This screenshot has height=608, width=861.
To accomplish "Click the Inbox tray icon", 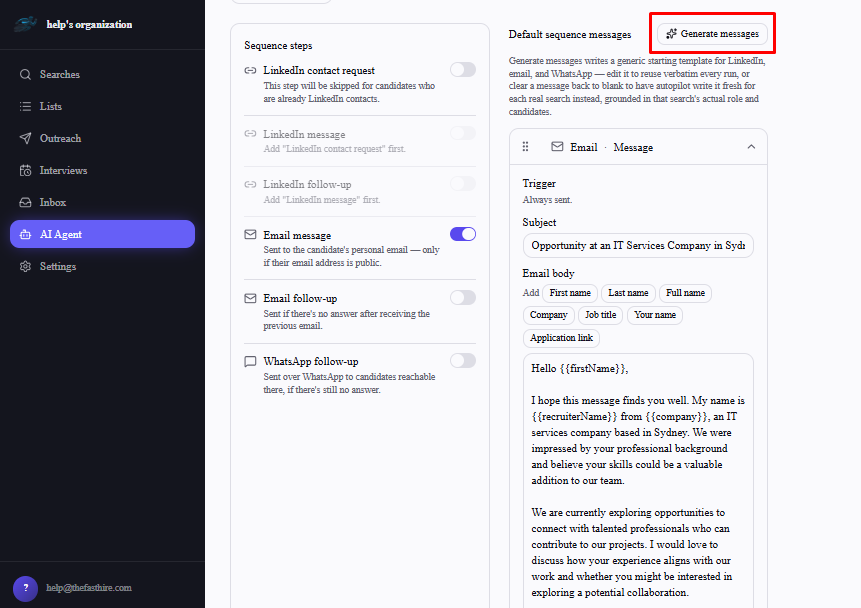I will tap(25, 202).
